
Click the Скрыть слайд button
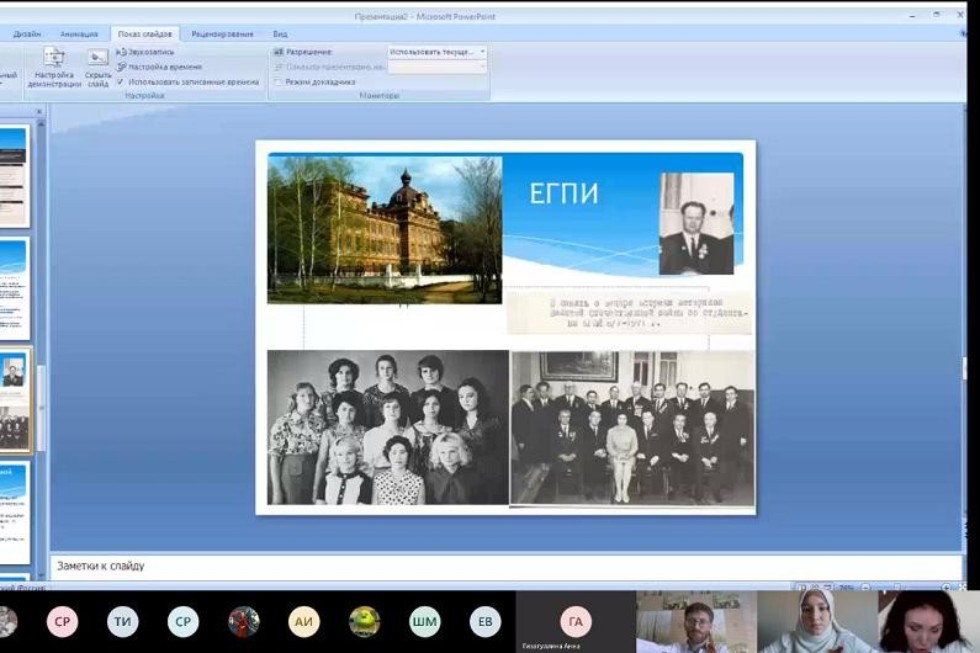(x=98, y=66)
